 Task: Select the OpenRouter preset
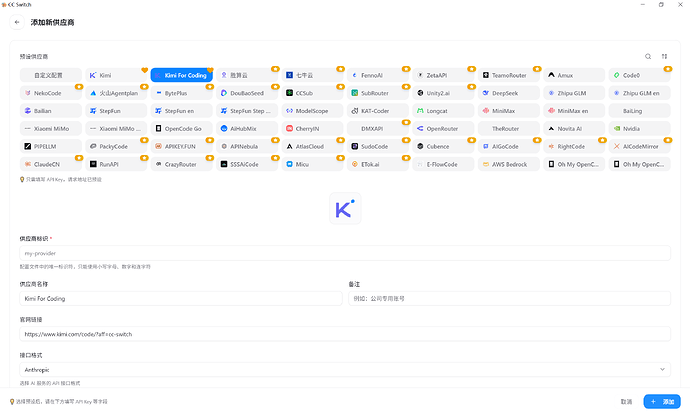[x=444, y=128]
